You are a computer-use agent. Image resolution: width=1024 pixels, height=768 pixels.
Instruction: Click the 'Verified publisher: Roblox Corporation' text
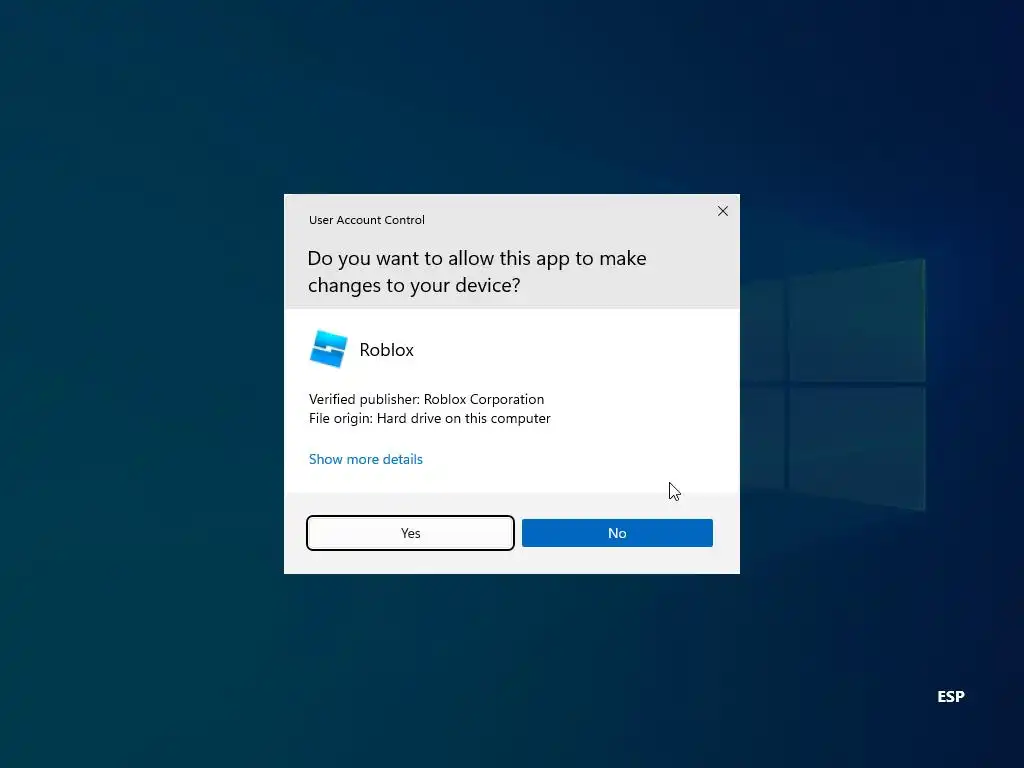[426, 399]
